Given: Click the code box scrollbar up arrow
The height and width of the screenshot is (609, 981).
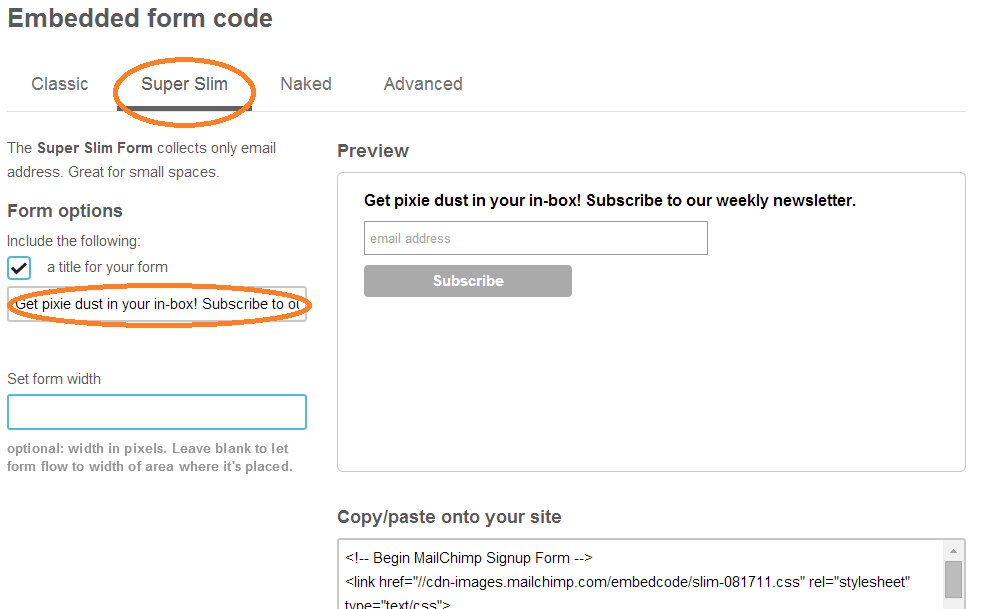Looking at the screenshot, I should tap(953, 551).
